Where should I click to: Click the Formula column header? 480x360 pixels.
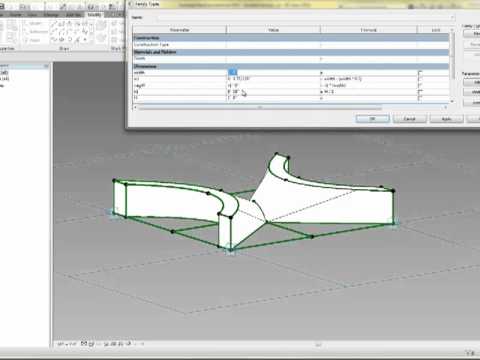(369, 30)
